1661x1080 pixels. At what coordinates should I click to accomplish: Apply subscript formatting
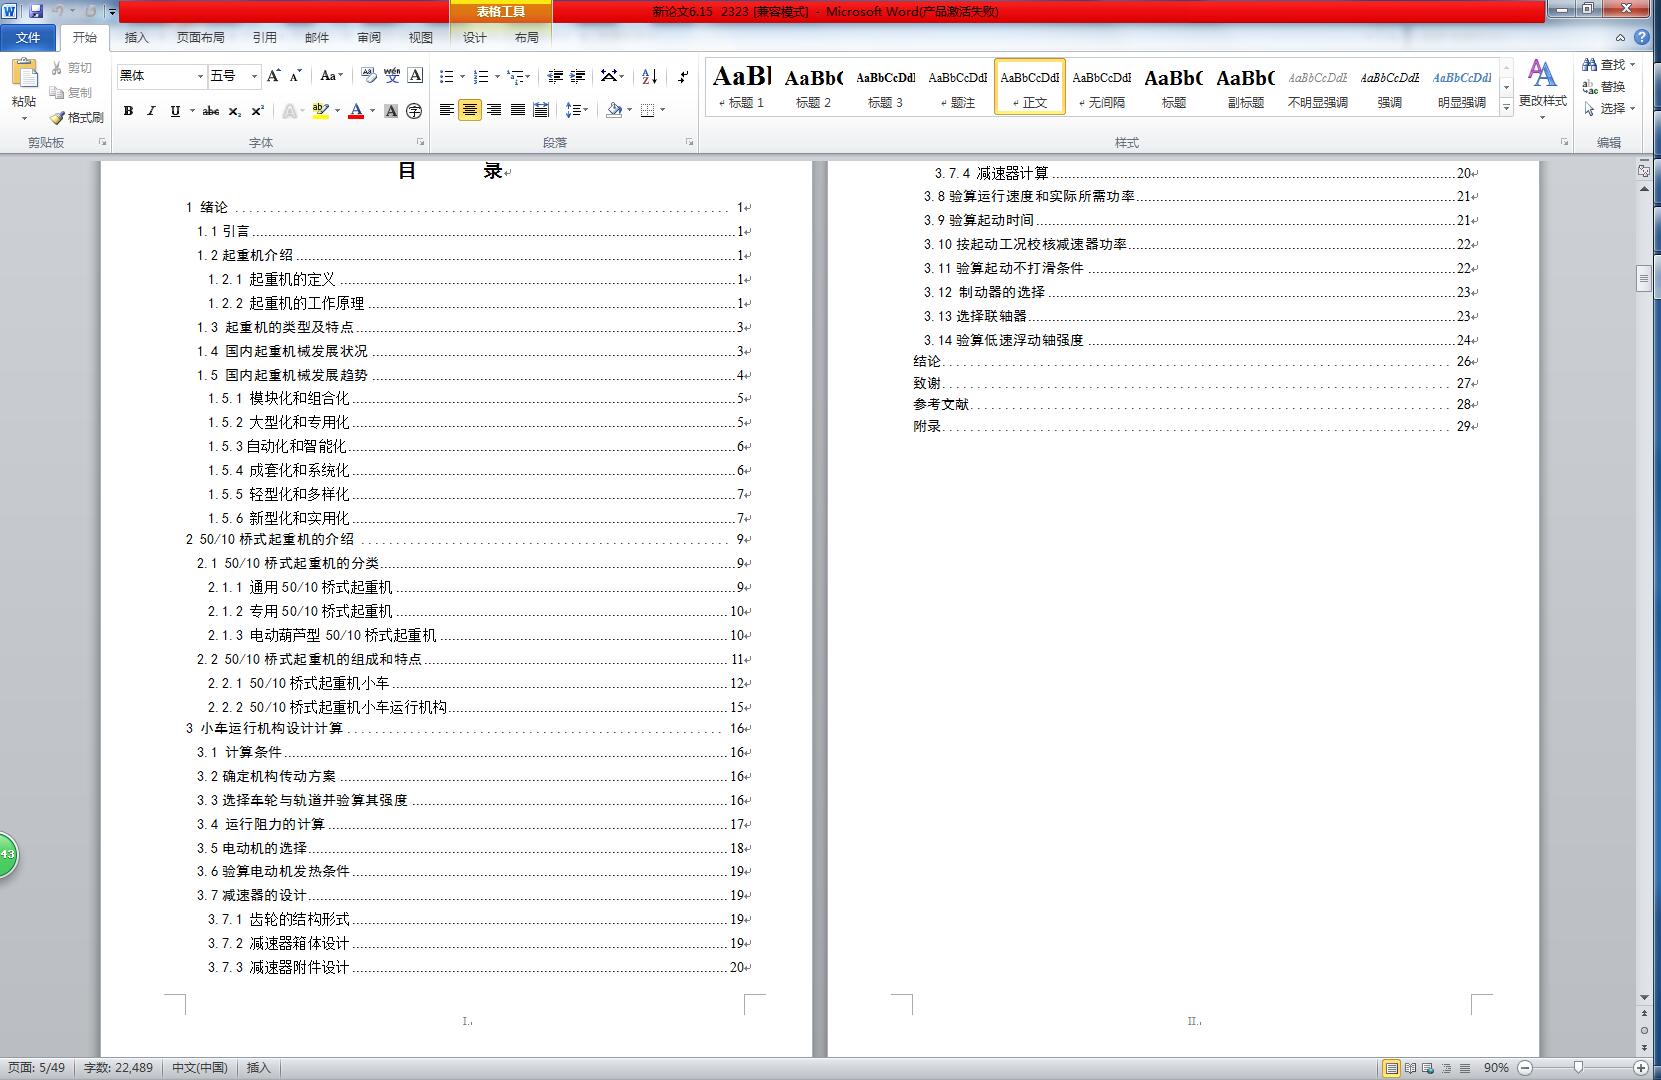click(x=234, y=111)
